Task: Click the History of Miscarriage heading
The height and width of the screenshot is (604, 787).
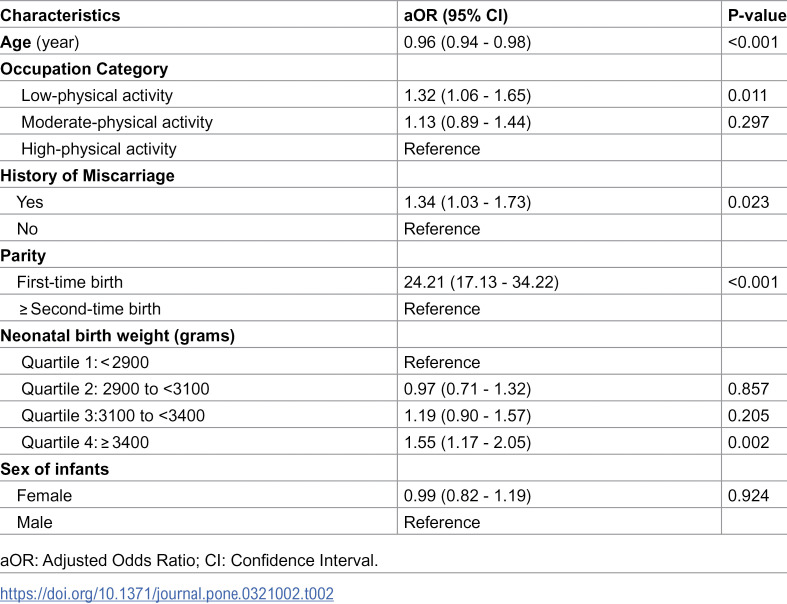Action: [87, 176]
